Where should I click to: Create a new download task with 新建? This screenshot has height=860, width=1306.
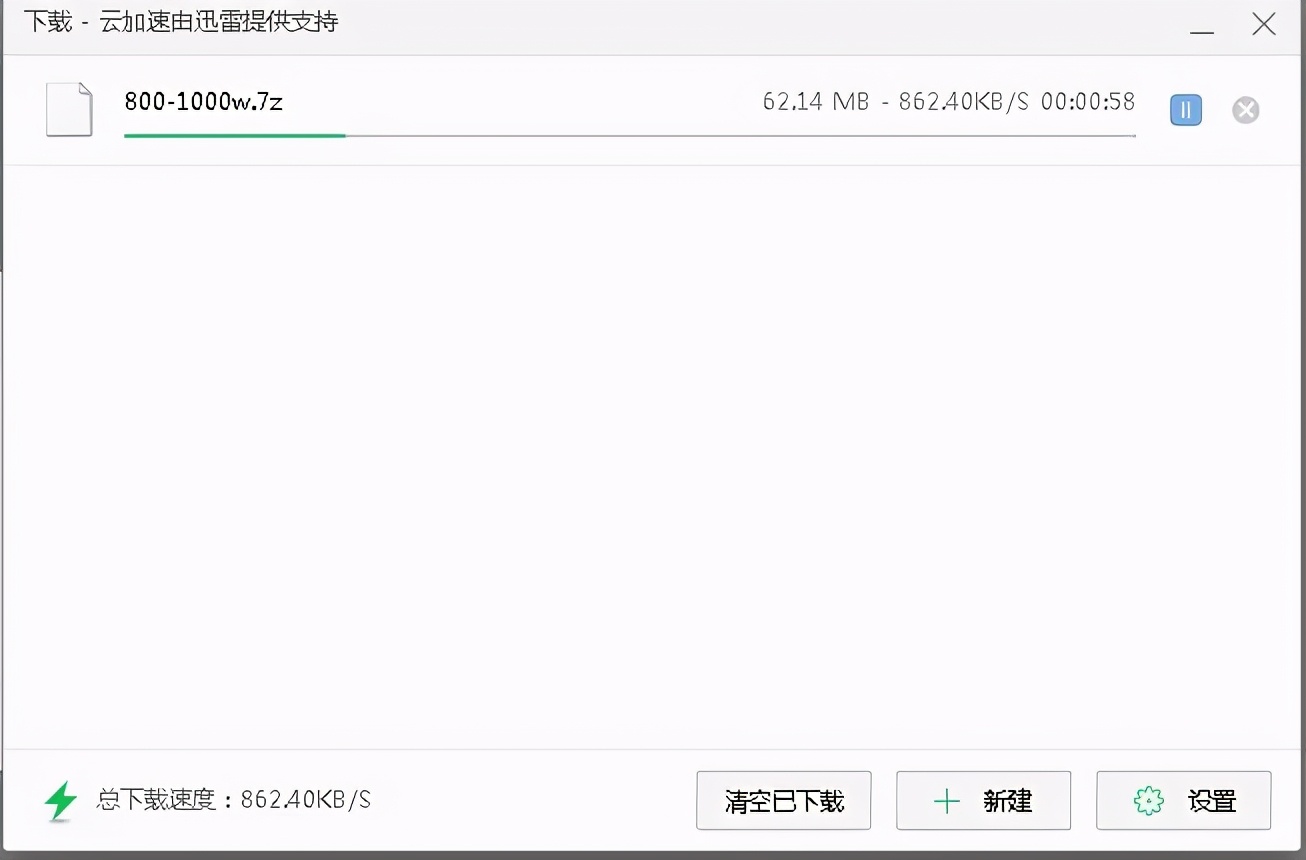click(x=983, y=800)
